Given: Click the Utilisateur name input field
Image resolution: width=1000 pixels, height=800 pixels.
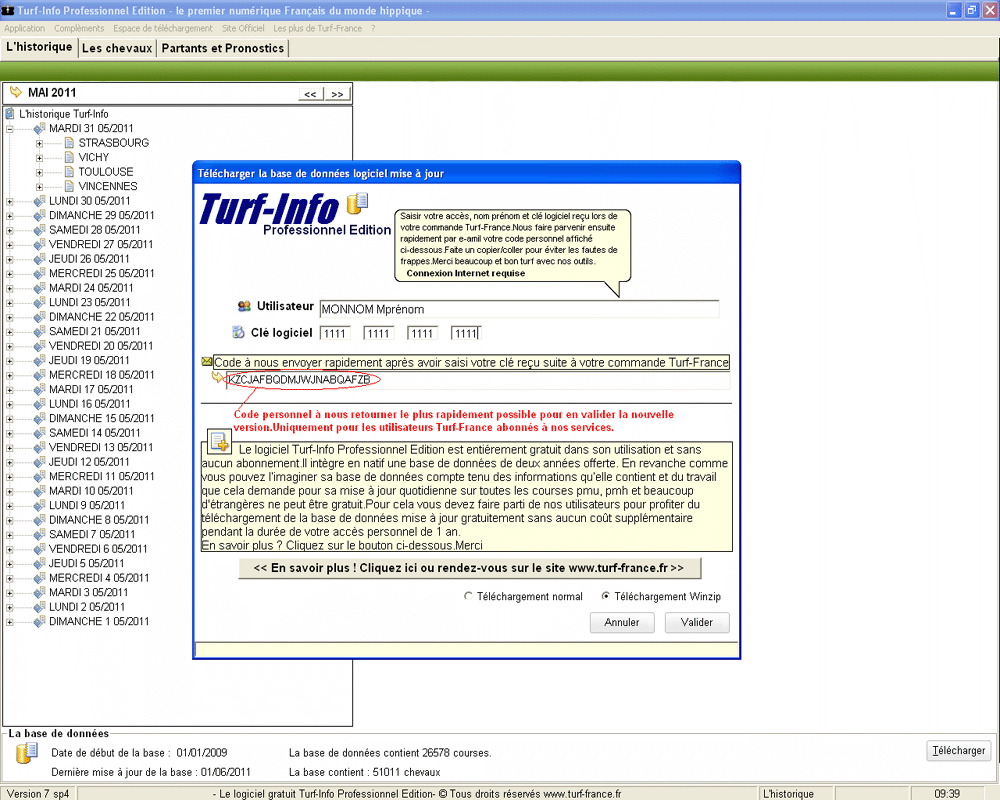Looking at the screenshot, I should [519, 309].
